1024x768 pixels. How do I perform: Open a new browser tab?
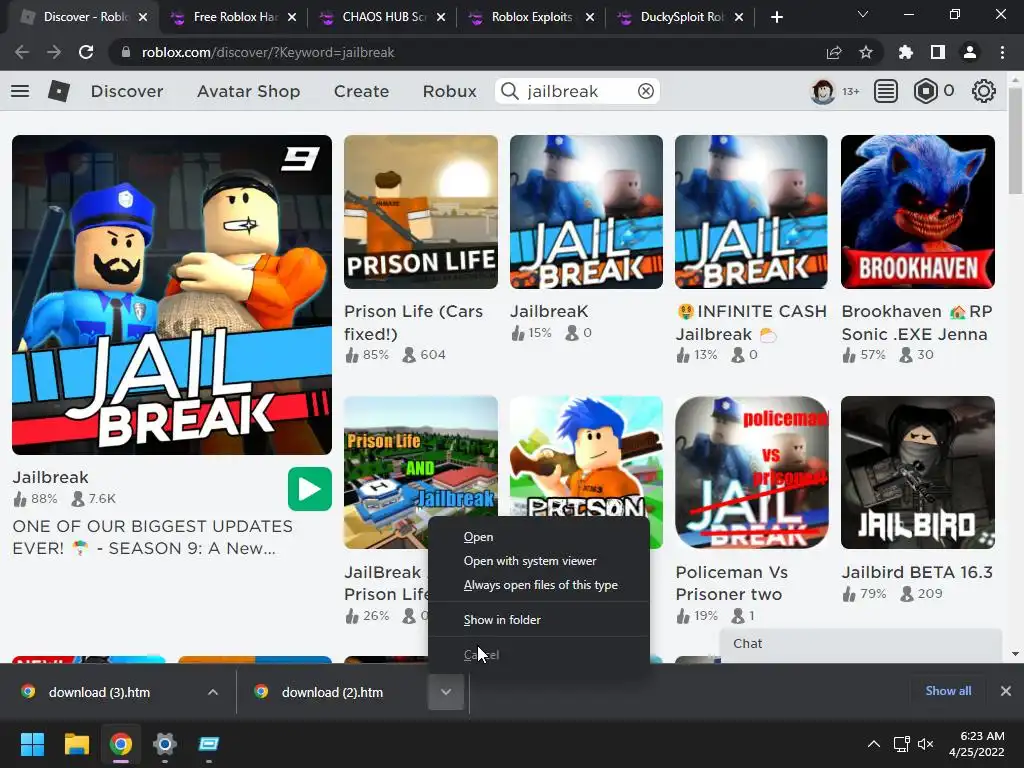coord(776,17)
